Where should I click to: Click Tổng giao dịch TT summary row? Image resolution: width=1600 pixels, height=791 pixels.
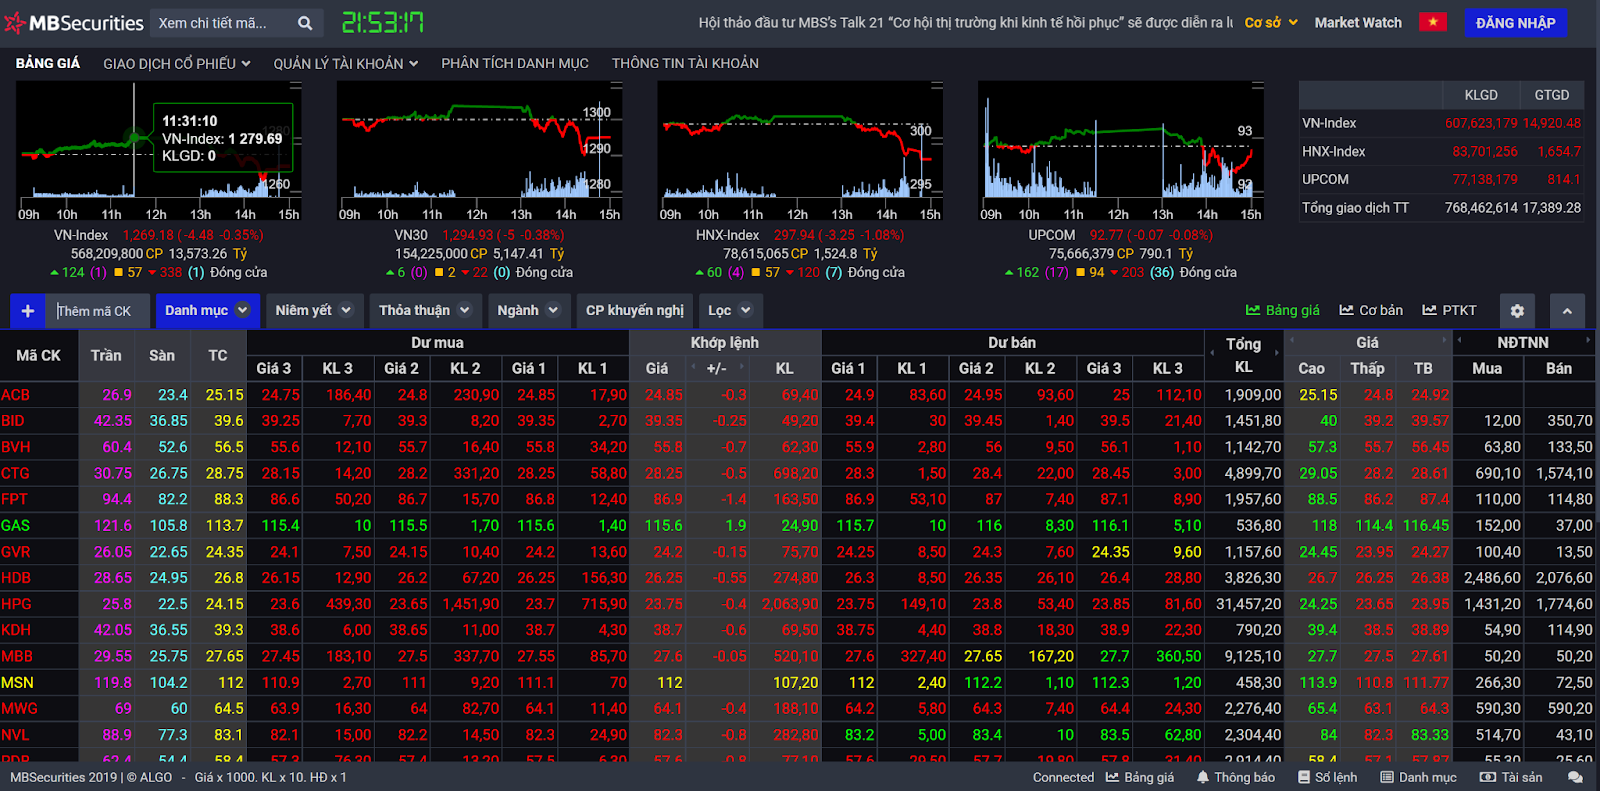(x=1441, y=207)
